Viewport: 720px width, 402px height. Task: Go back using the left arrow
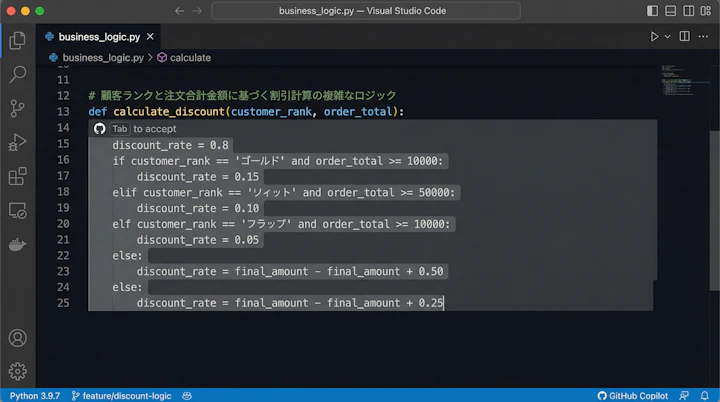pos(179,11)
